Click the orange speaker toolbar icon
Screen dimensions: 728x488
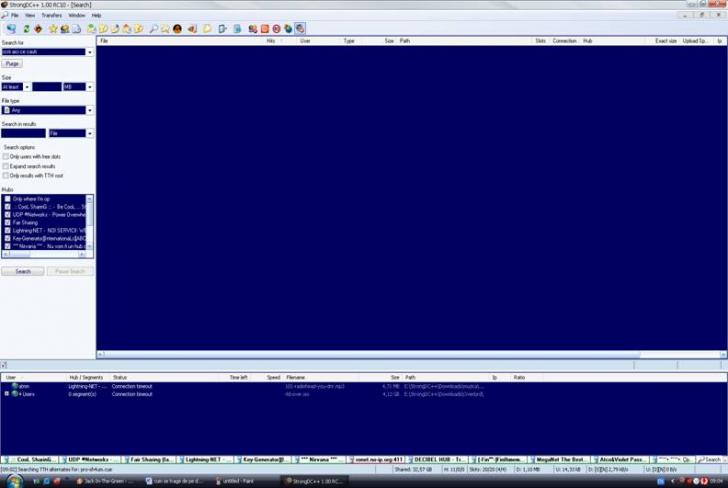point(192,29)
